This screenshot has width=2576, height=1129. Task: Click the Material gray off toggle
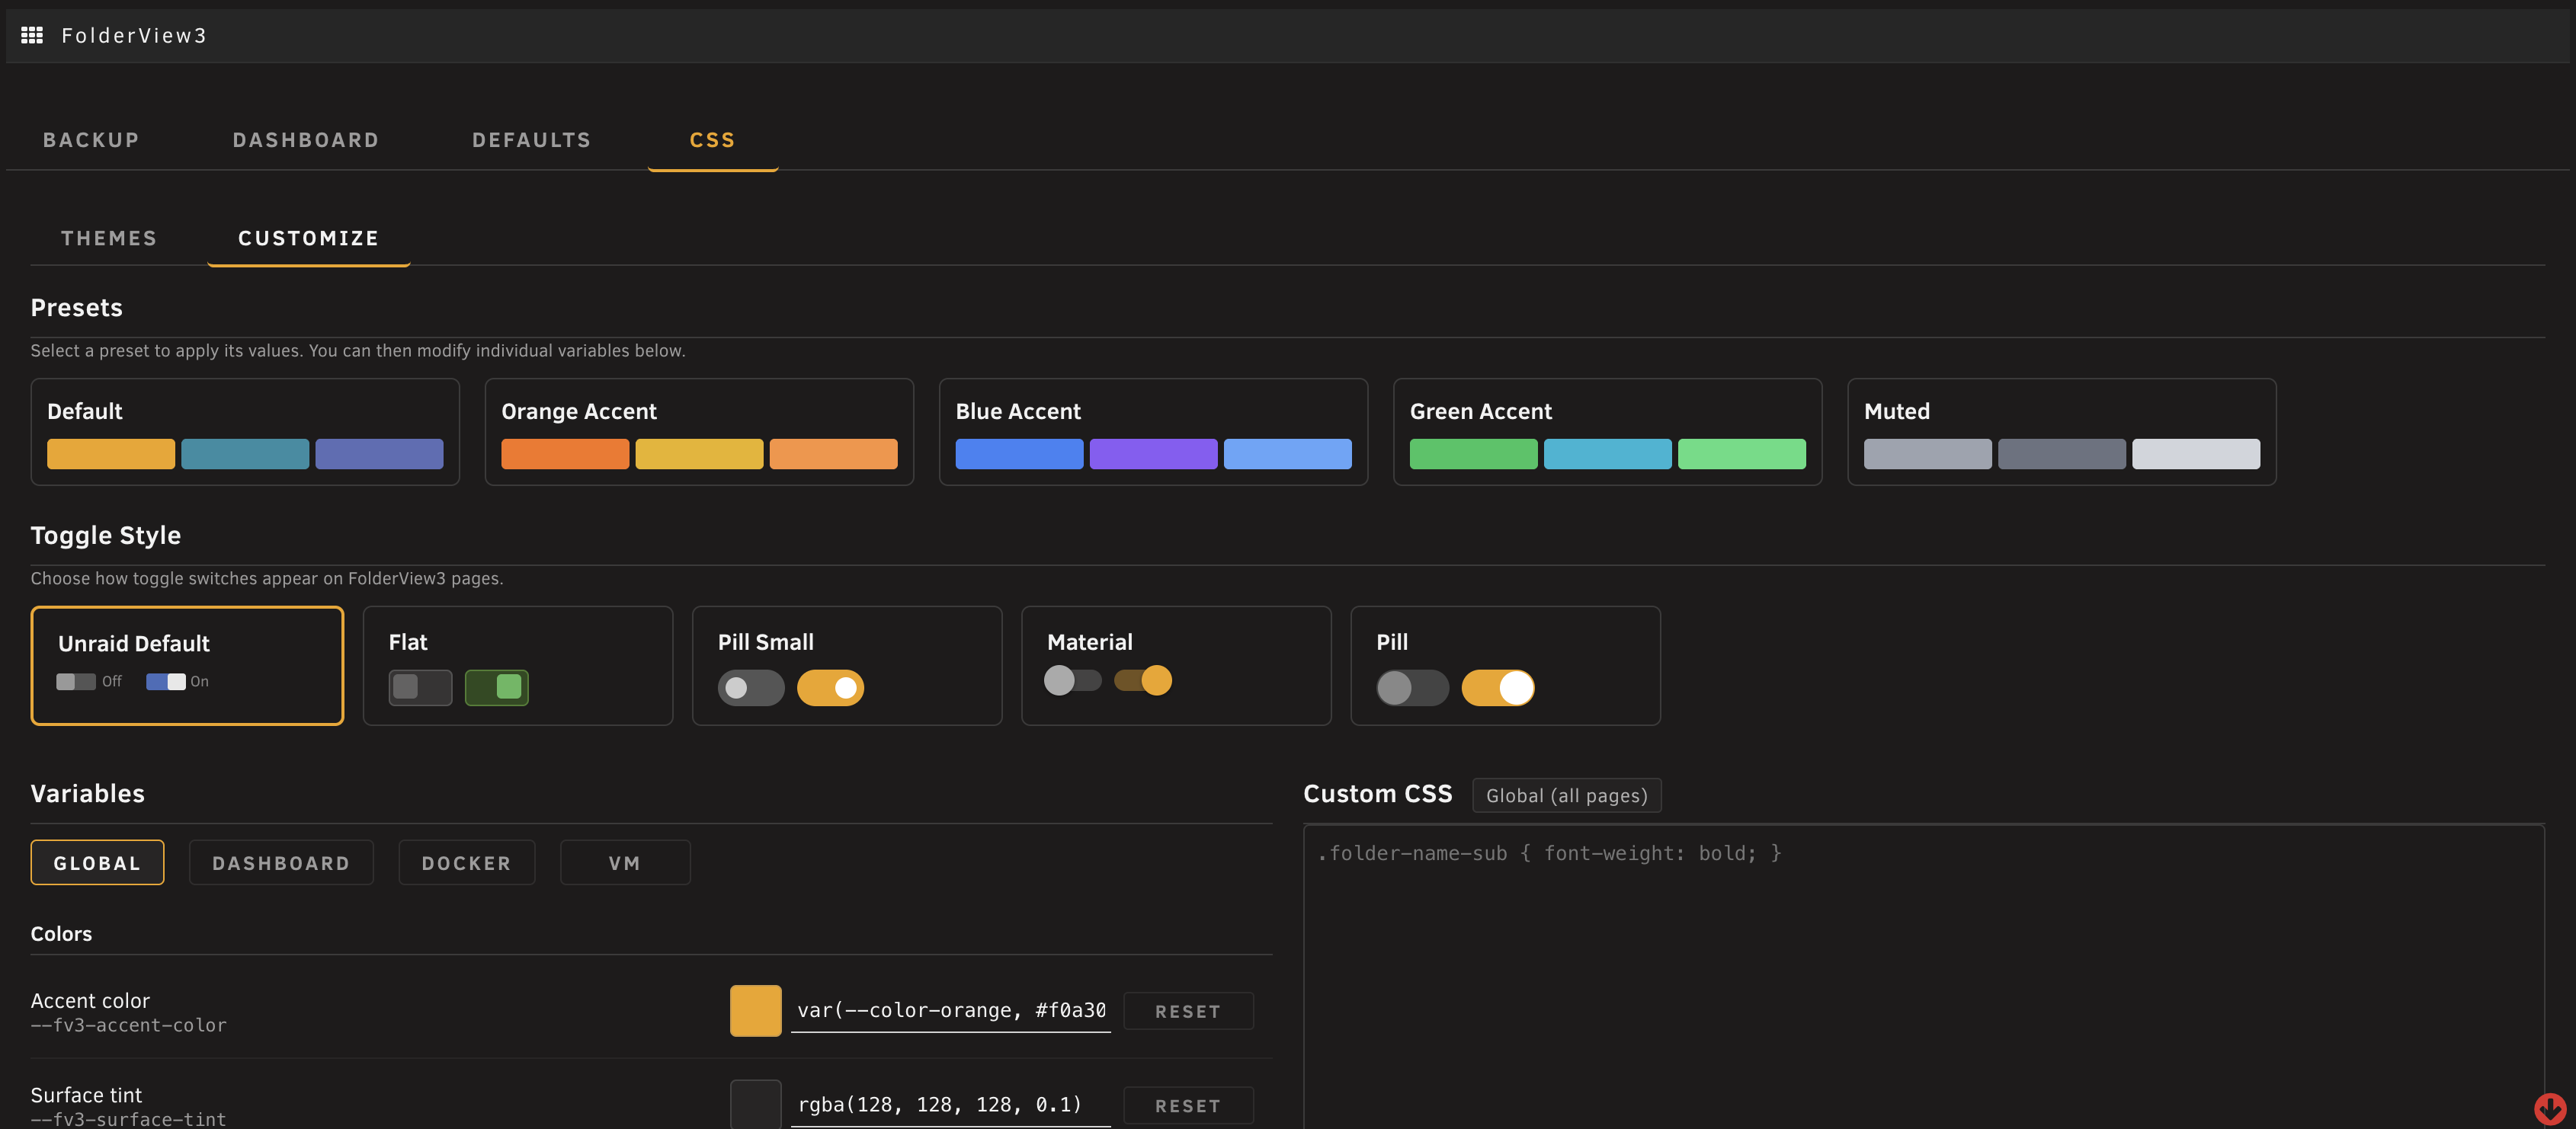tap(1073, 680)
